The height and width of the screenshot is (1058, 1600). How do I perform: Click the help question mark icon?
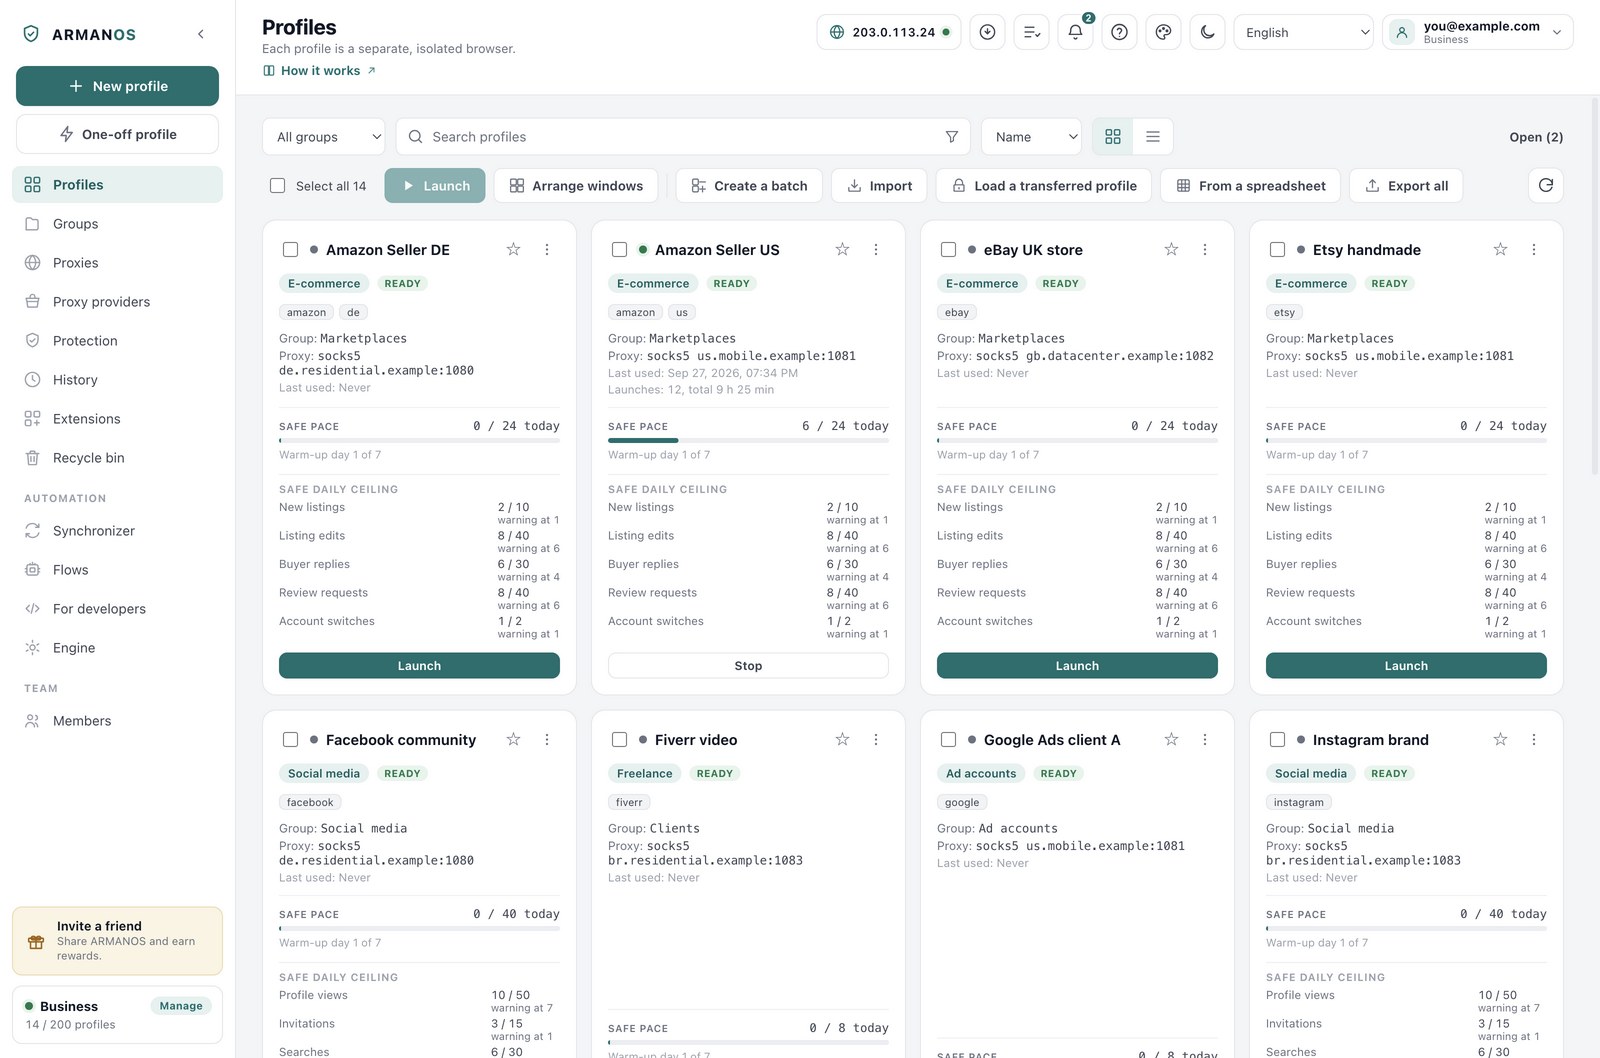1119,32
